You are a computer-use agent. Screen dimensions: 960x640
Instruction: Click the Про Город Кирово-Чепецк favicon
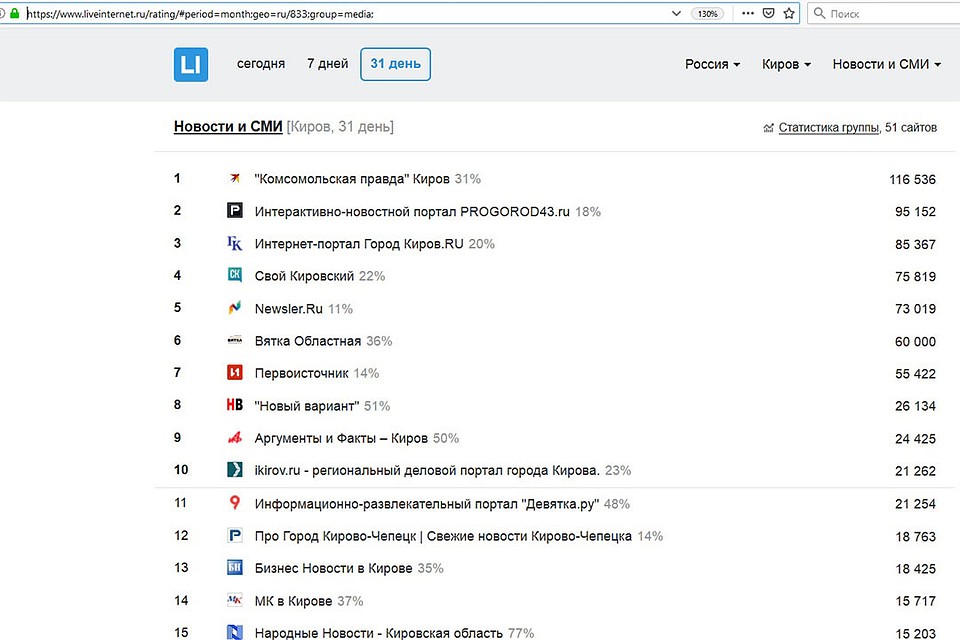point(234,535)
